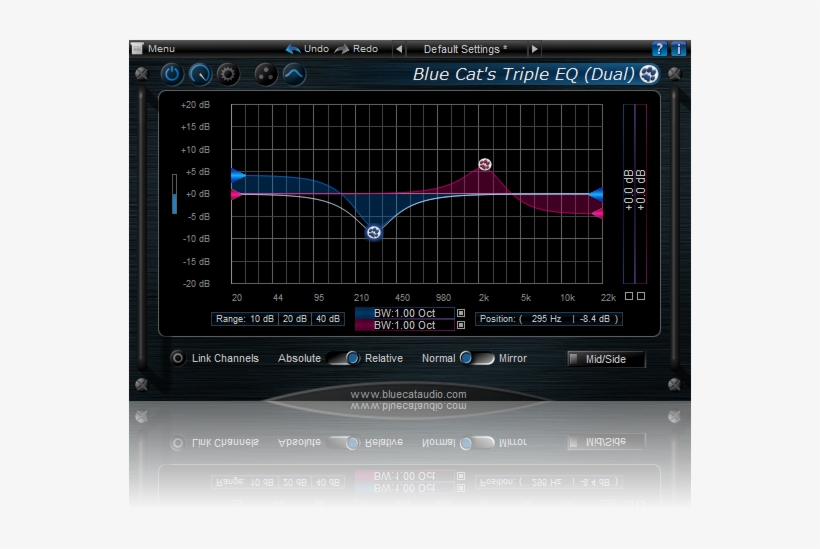Select the blue EQ band handle
This screenshot has width=820, height=549.
[x=374, y=232]
